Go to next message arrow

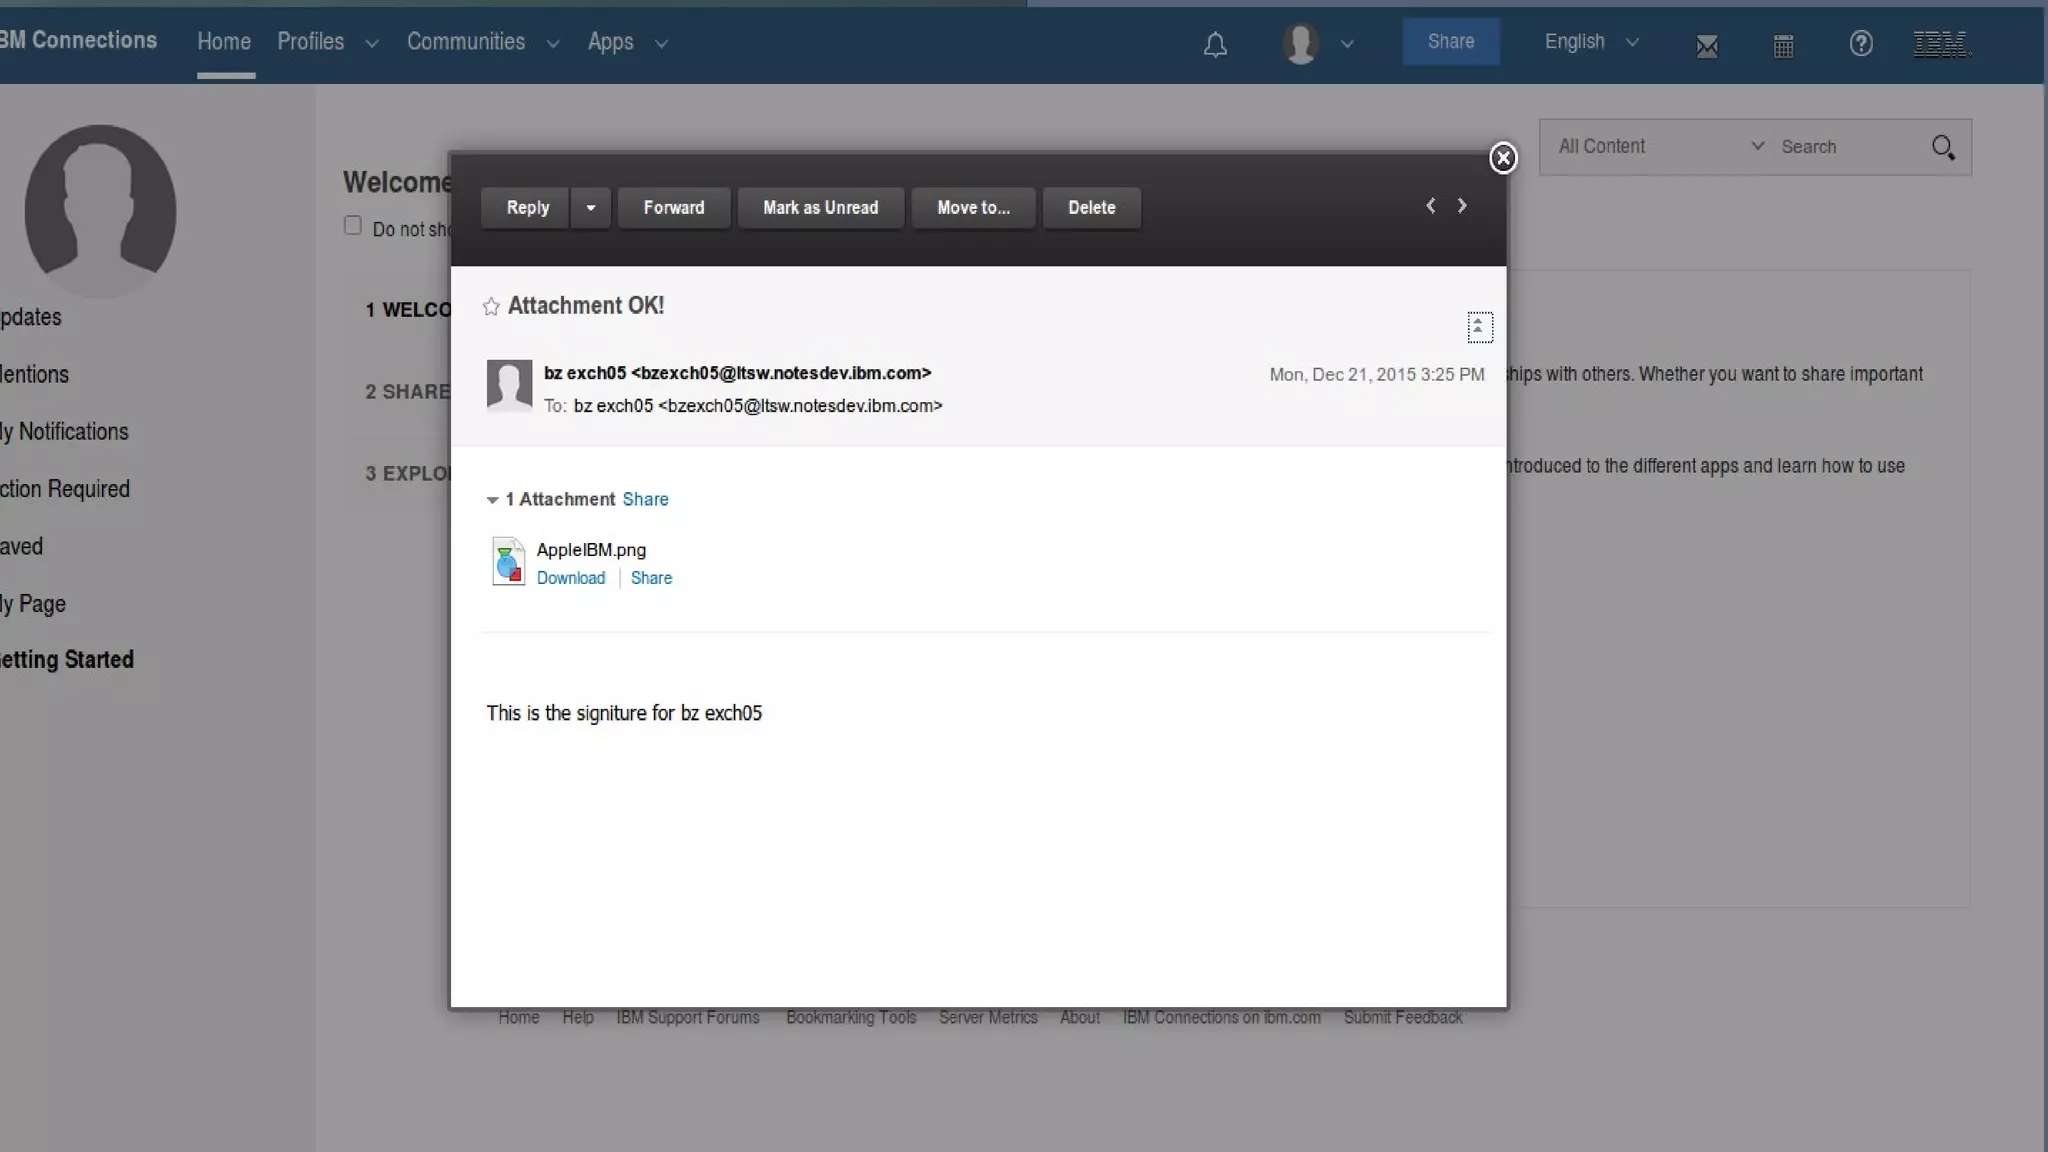pyautogui.click(x=1462, y=205)
